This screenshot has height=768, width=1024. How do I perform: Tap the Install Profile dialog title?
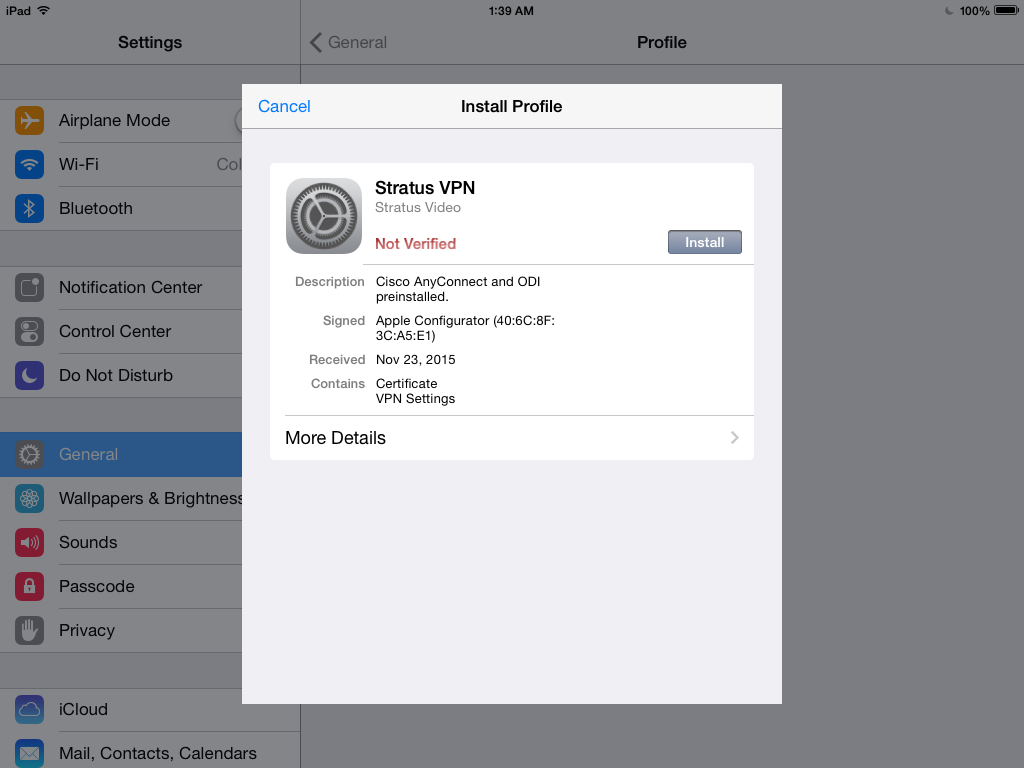tap(511, 106)
